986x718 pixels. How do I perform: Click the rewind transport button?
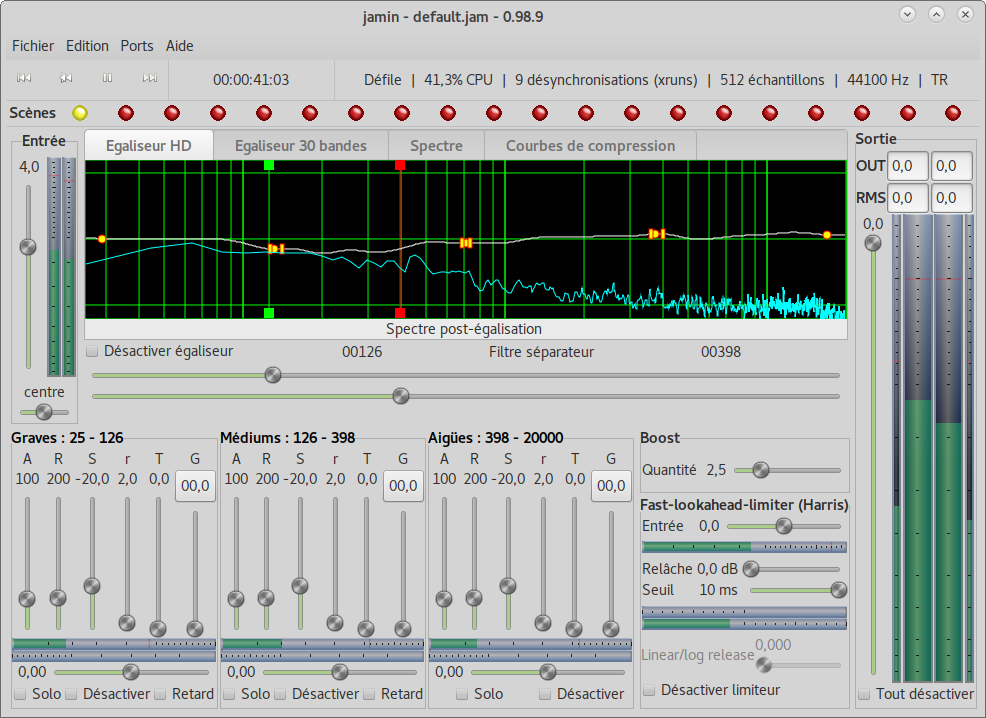(66, 79)
